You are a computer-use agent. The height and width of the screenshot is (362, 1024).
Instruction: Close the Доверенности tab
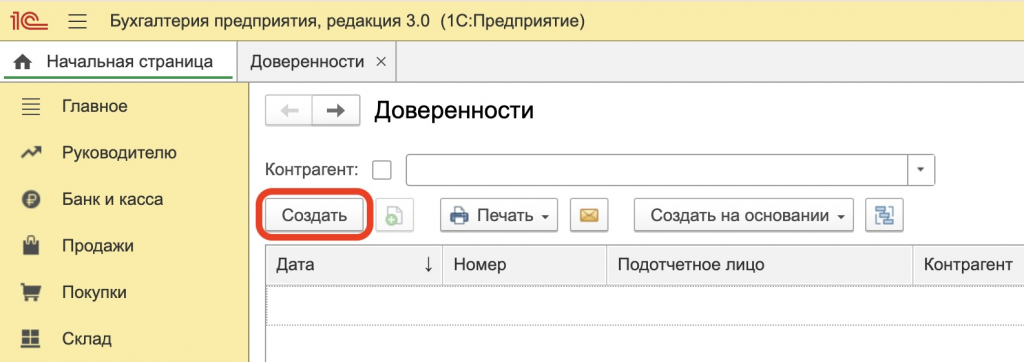[x=382, y=62]
